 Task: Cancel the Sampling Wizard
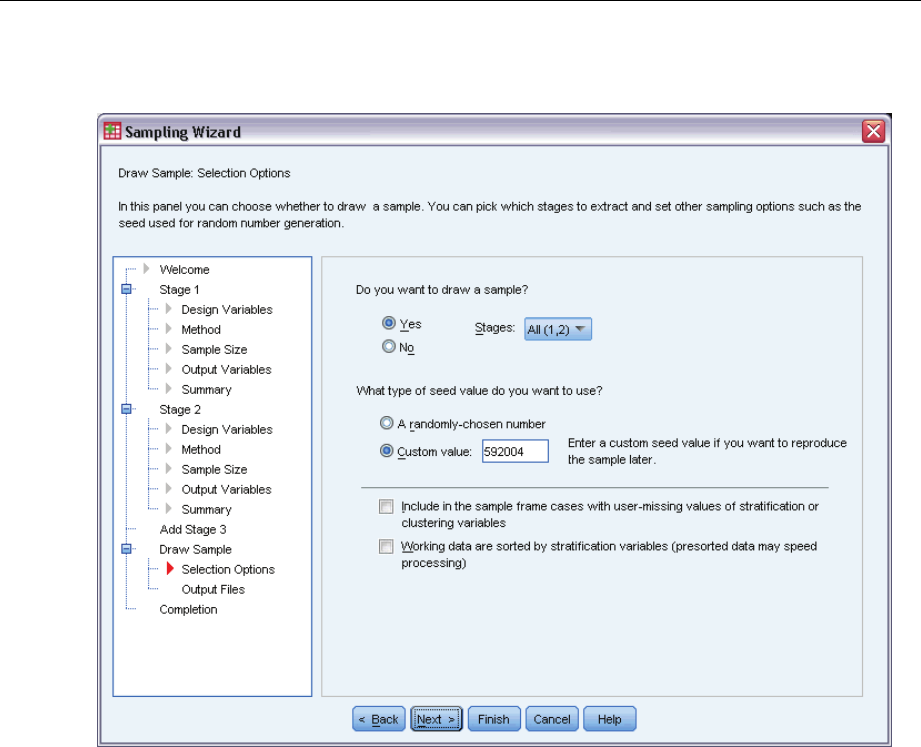[552, 719]
